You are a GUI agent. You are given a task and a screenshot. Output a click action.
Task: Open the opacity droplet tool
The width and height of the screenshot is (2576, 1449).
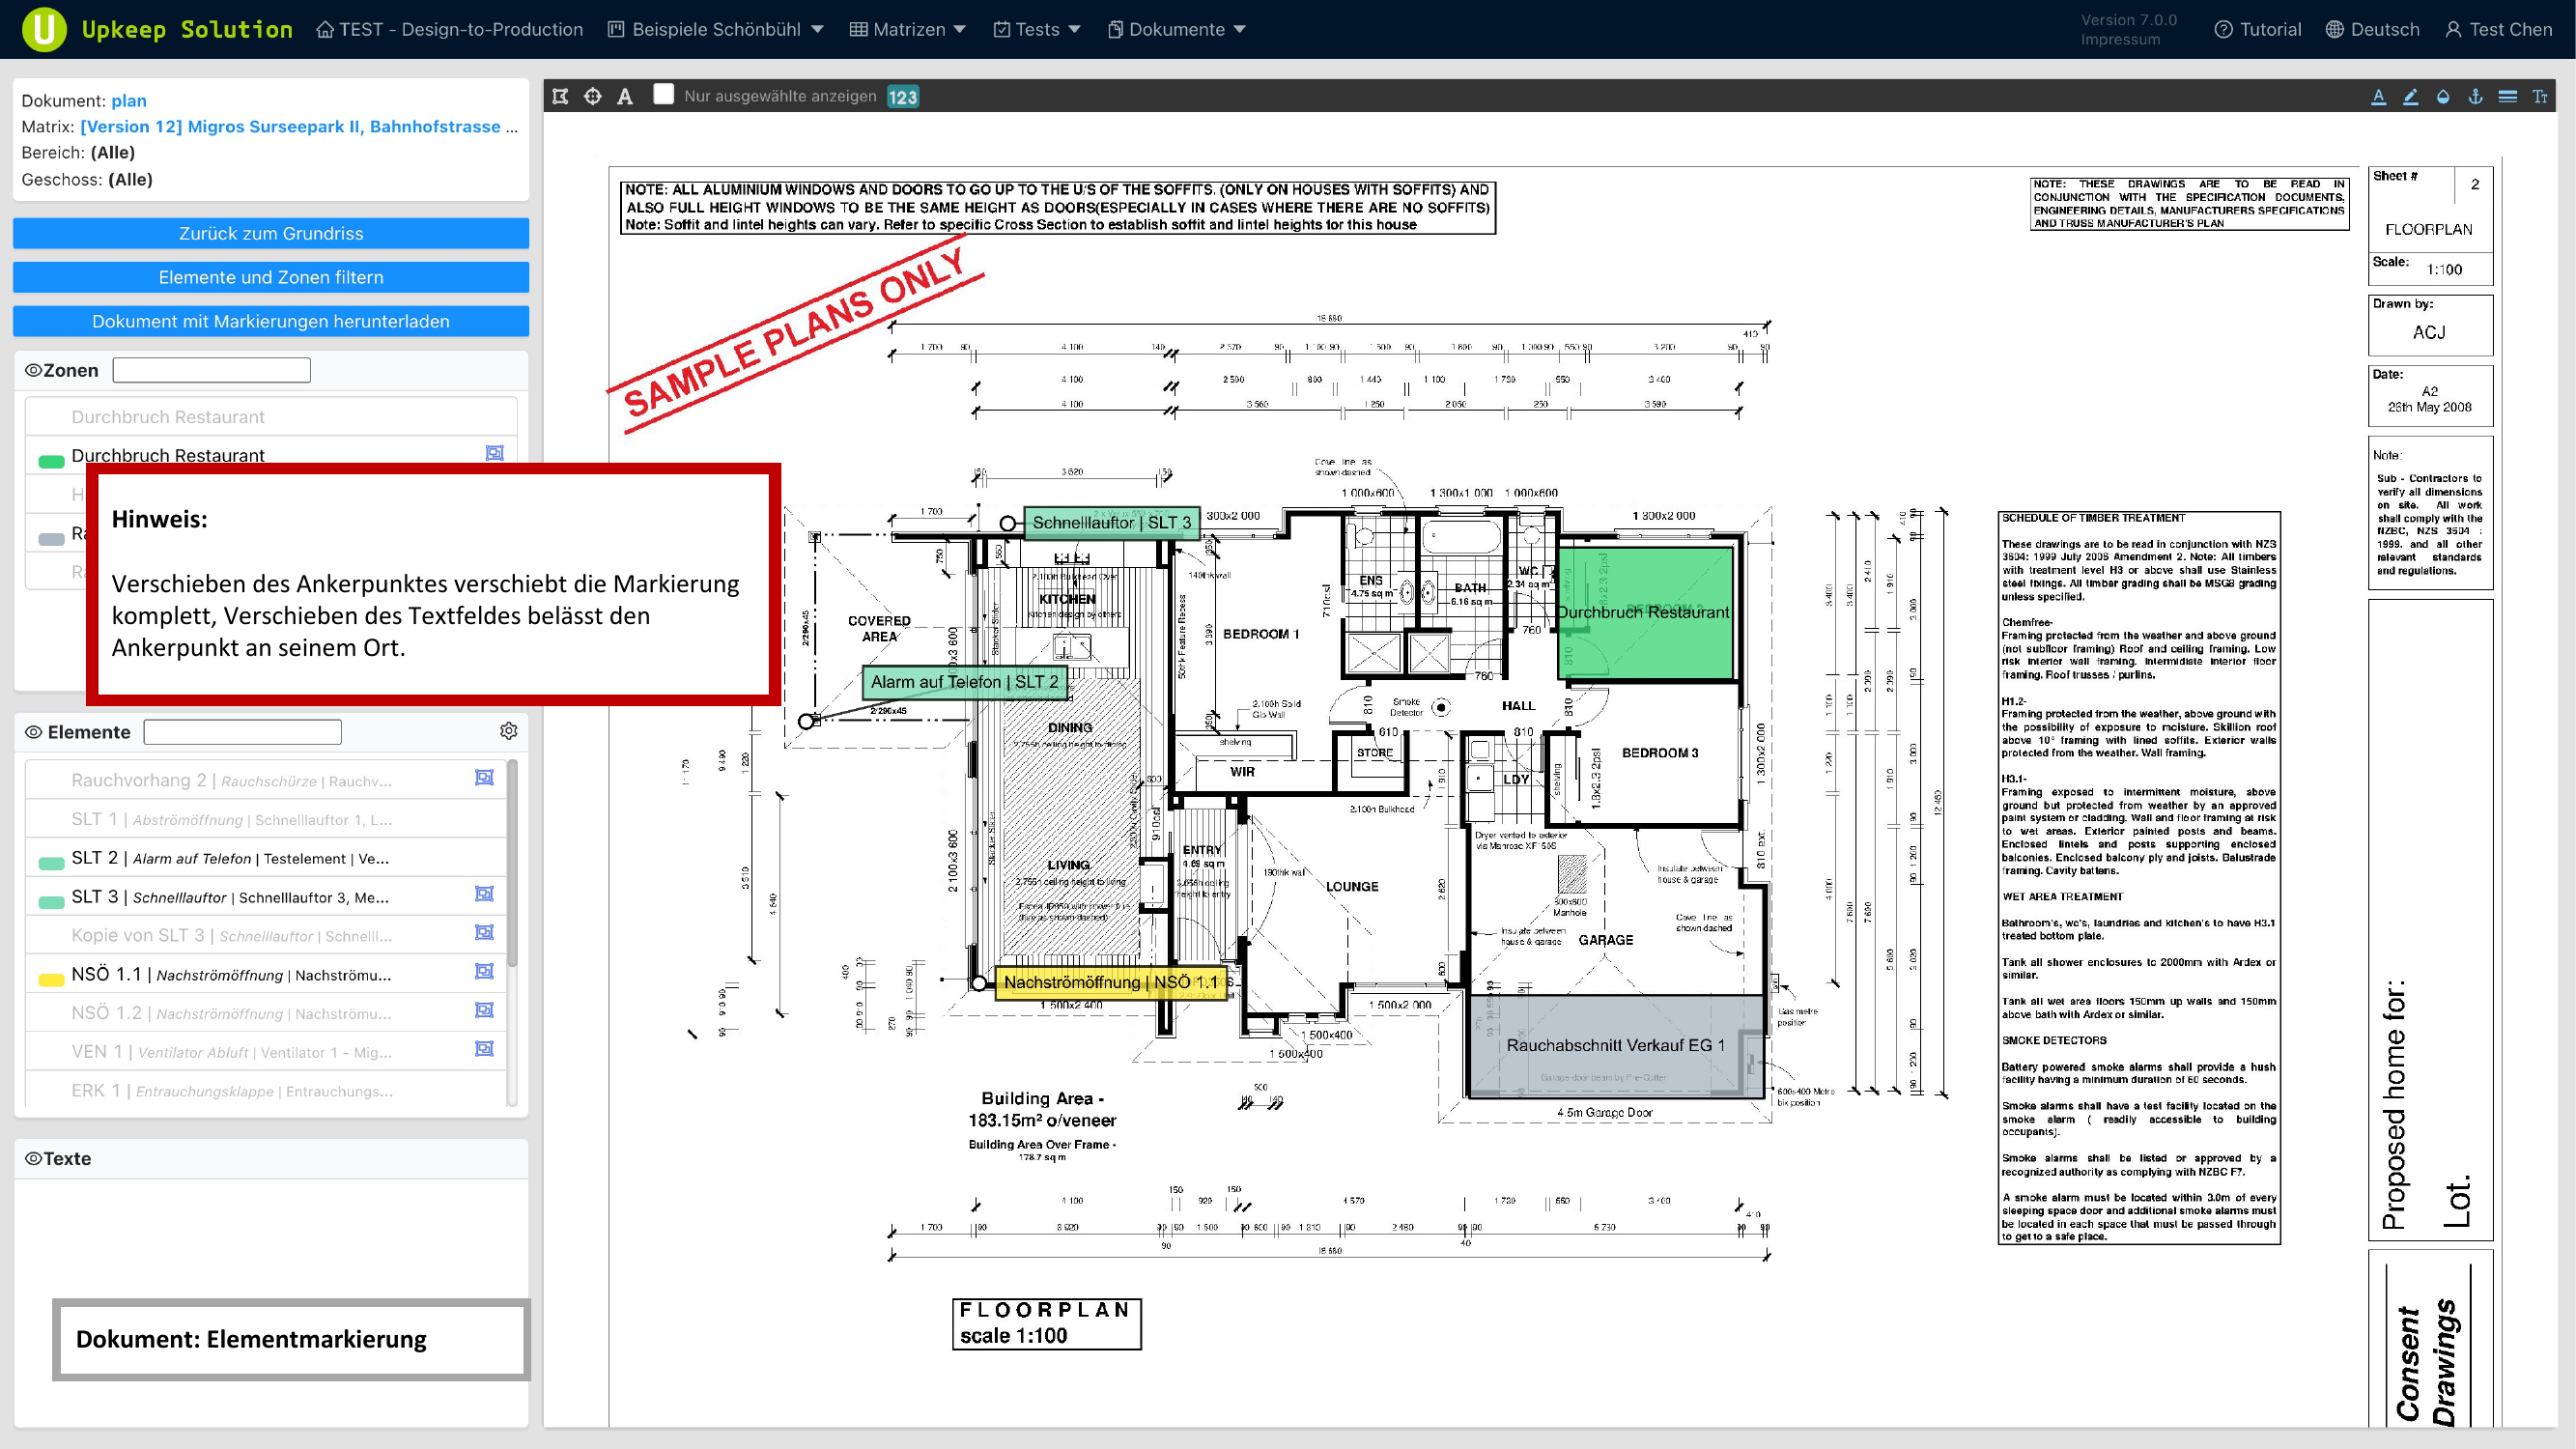[x=2443, y=96]
